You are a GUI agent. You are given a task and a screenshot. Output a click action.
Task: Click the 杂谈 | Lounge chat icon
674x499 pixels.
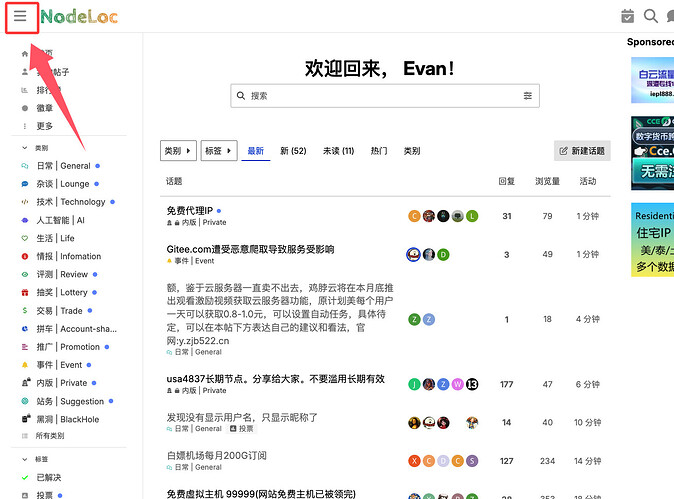pos(25,184)
